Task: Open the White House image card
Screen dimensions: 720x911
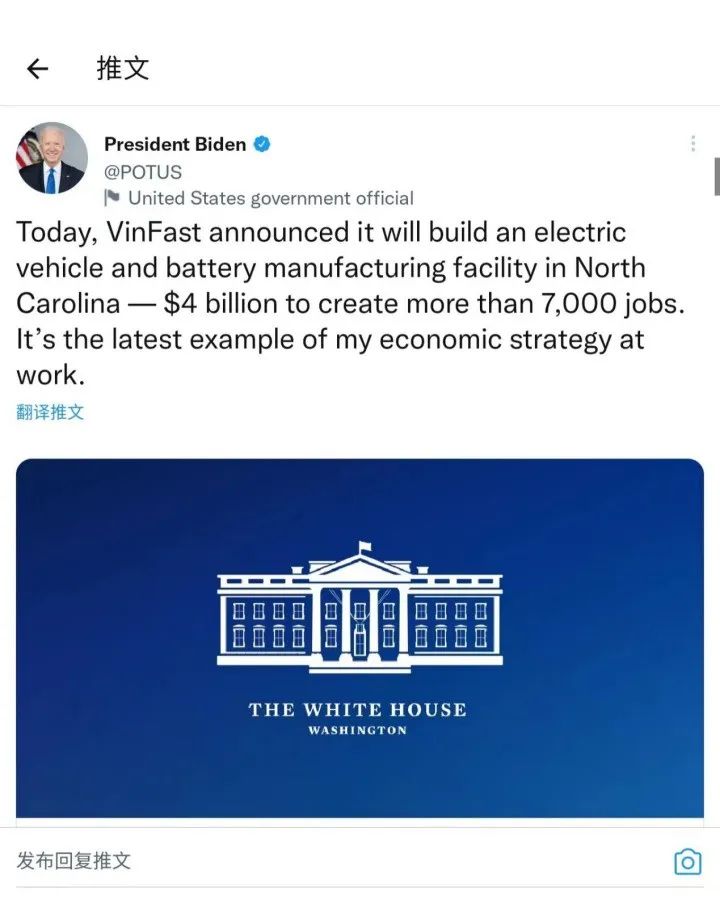Action: (360, 638)
